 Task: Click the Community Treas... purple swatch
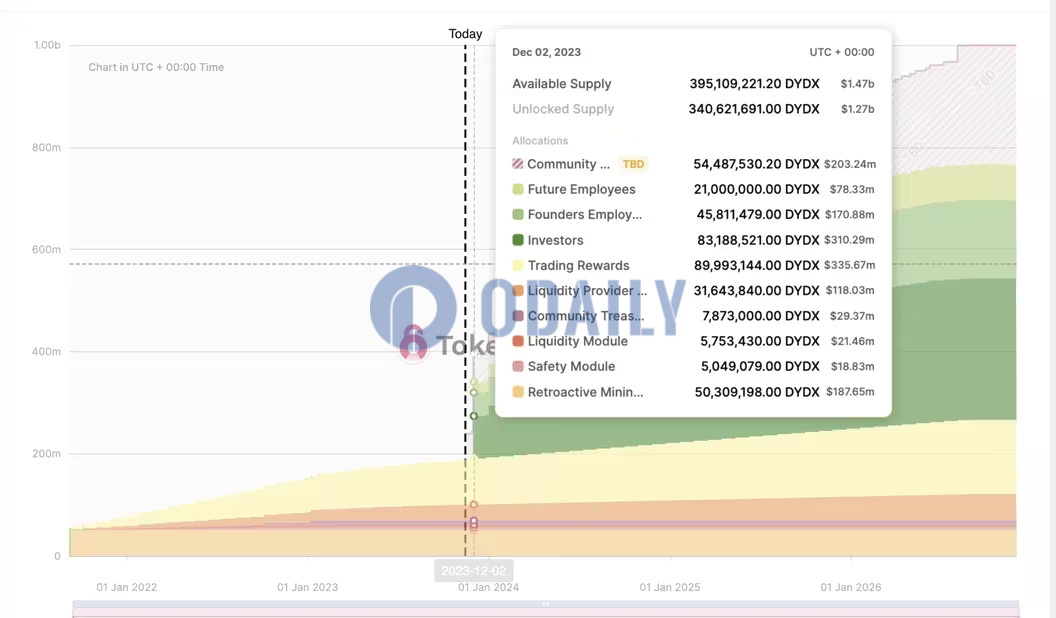[518, 316]
